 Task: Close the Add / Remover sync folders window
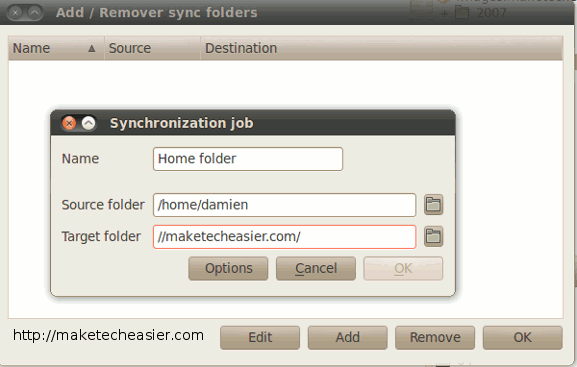[x=15, y=13]
